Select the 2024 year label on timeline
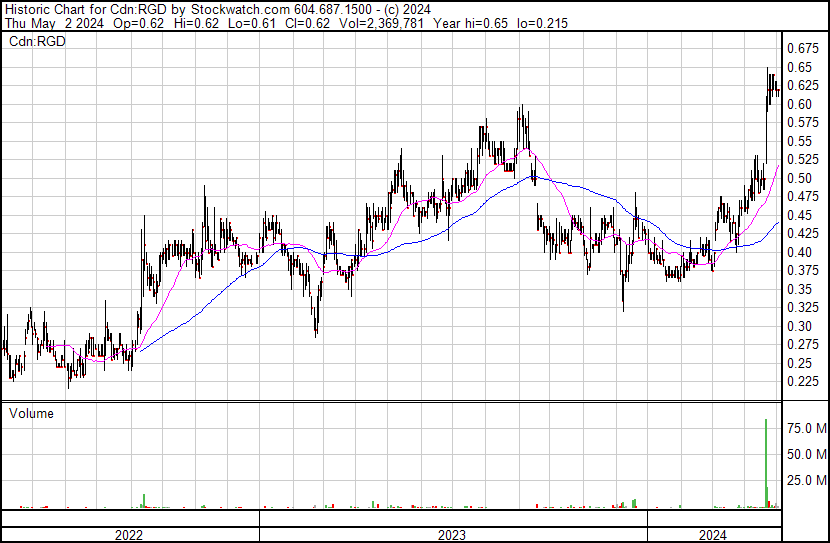830x543 pixels. tap(712, 535)
